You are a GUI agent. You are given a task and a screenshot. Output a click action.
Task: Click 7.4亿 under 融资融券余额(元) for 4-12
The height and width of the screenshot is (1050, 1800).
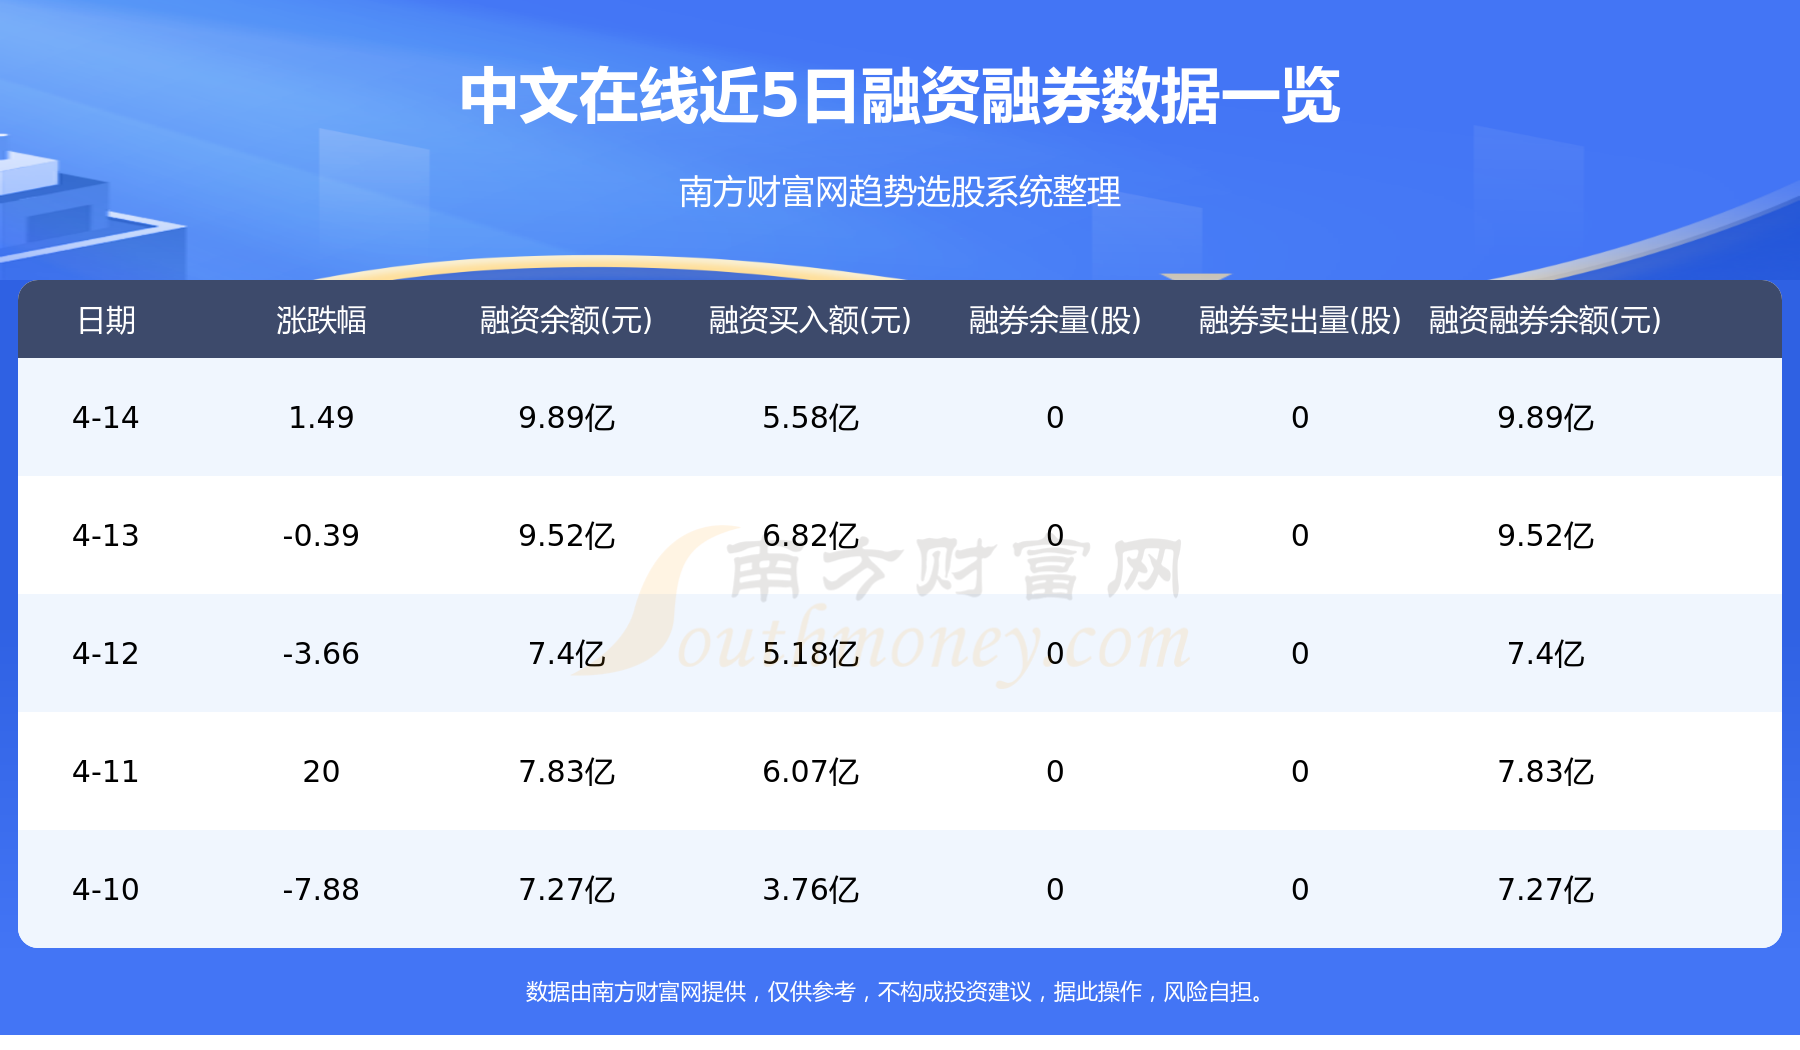tap(1545, 654)
